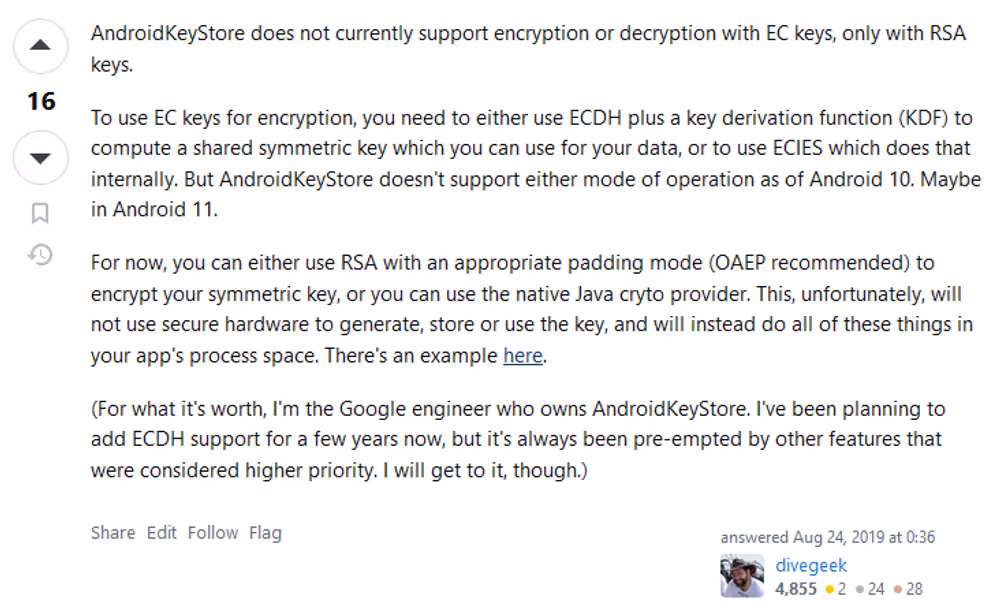Click the answered Aug 24, 2019 timestamp
This screenshot has width=1000, height=601.
[x=864, y=537]
